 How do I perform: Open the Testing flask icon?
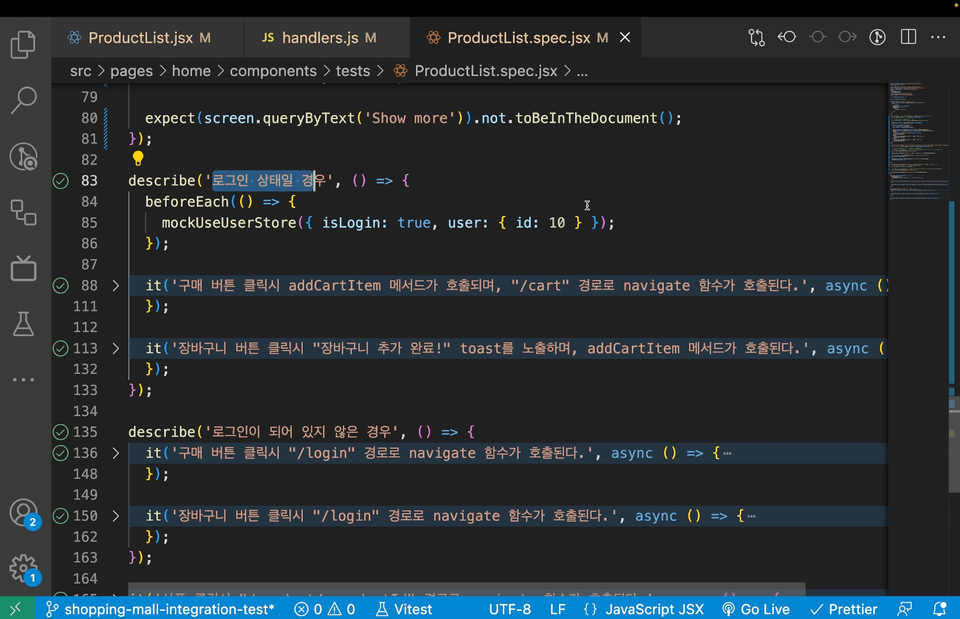[23, 323]
